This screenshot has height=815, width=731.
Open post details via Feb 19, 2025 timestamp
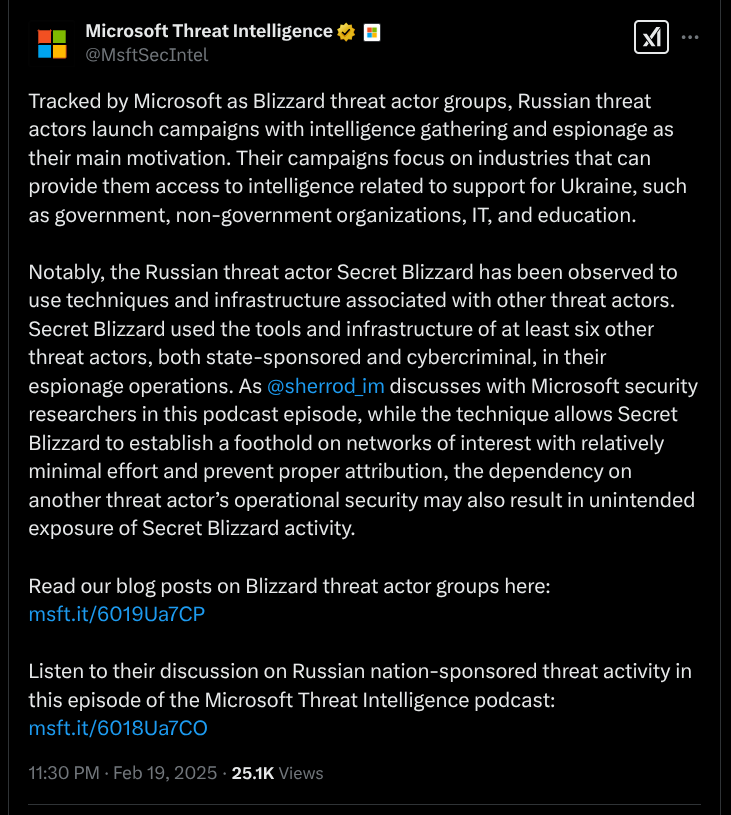click(164, 773)
